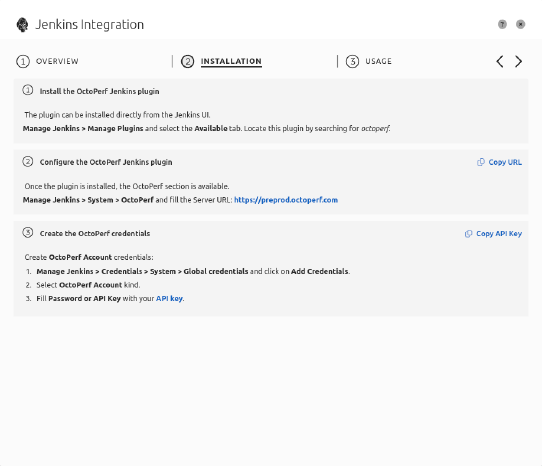Screen dimensions: 542x466
Task: Go to next step with right chevron
Action: (x=518, y=62)
